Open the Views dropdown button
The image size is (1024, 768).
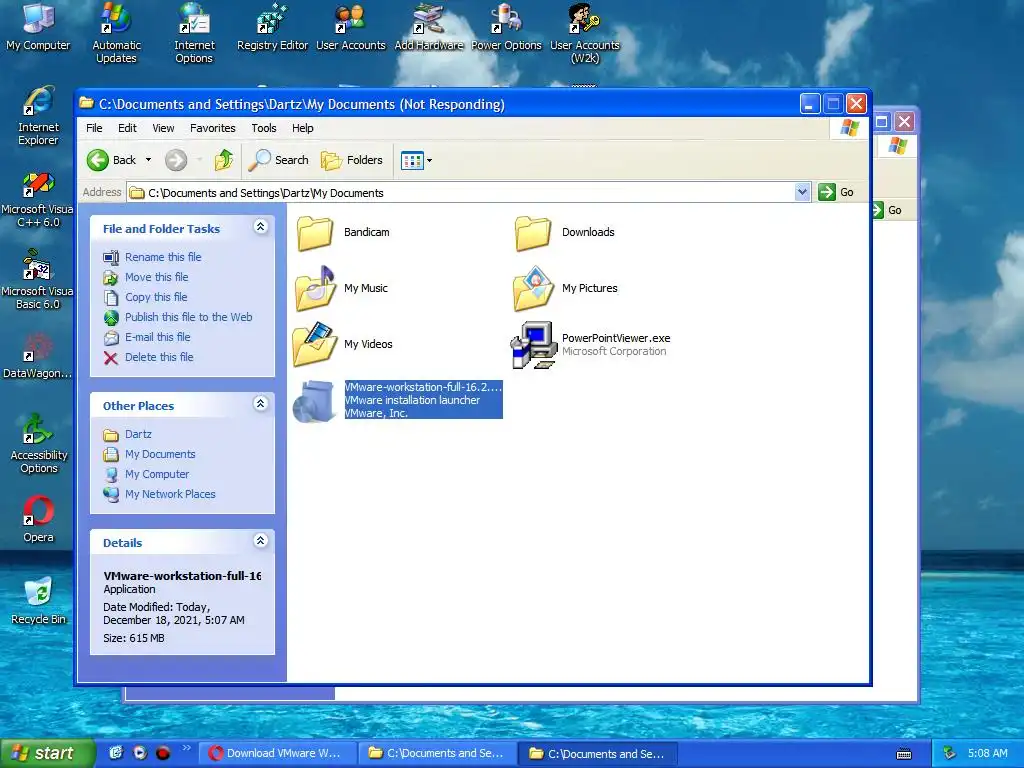(417, 160)
